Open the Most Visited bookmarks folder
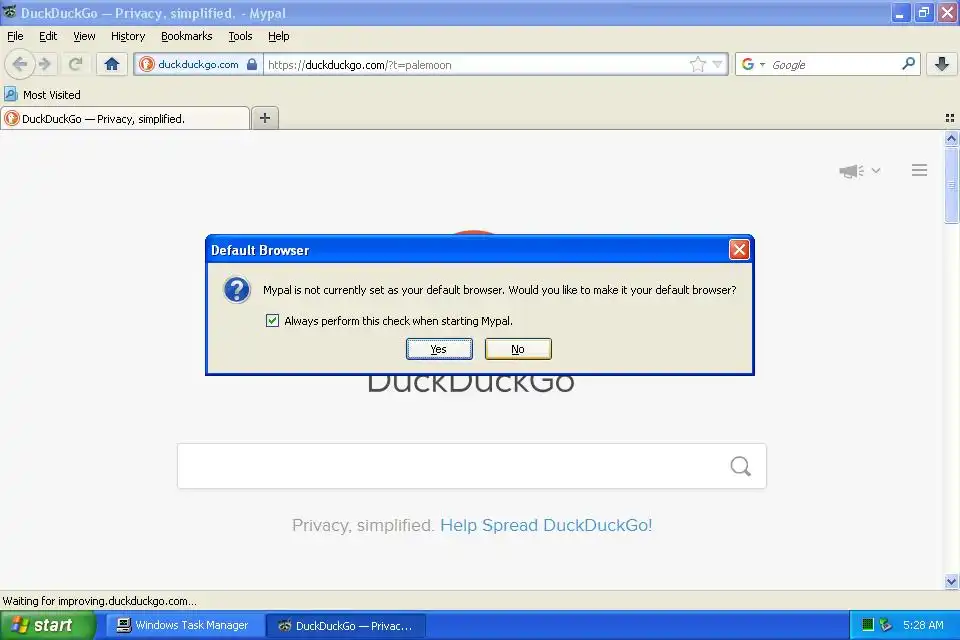Image resolution: width=960 pixels, height=640 pixels. 42,95
